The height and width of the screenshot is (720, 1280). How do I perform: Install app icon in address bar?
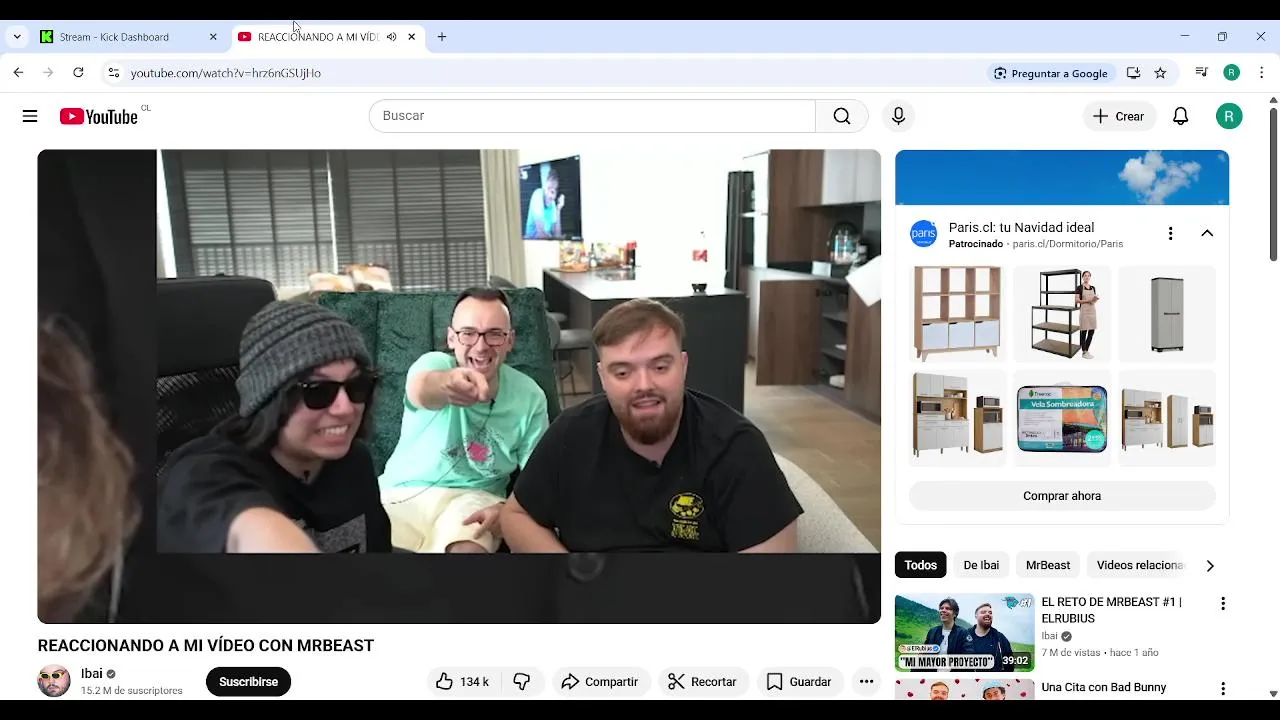click(x=1133, y=73)
